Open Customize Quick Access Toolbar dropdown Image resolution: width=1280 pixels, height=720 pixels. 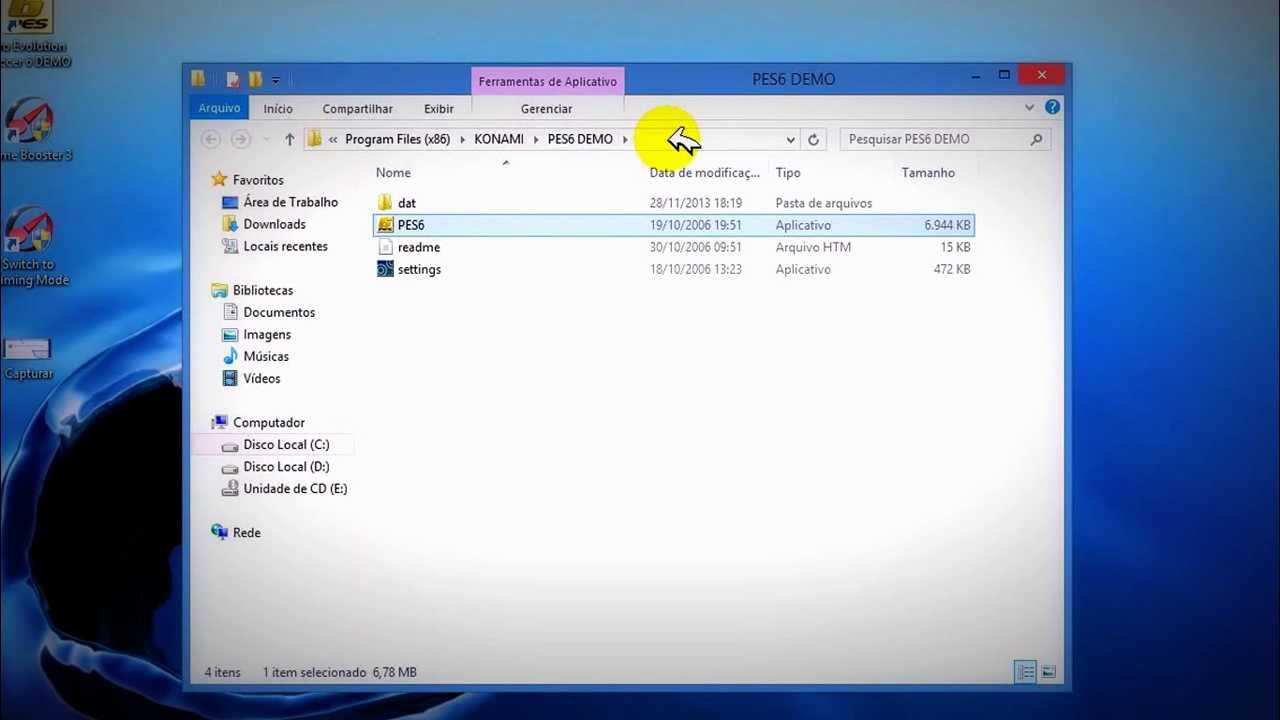click(x=275, y=80)
